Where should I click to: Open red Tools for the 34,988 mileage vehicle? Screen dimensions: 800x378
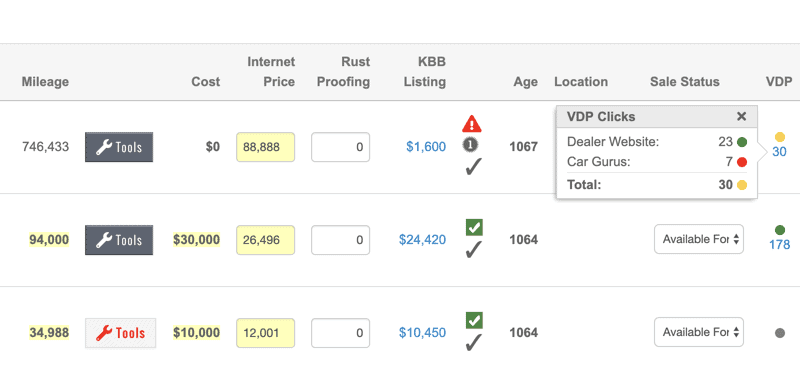120,333
